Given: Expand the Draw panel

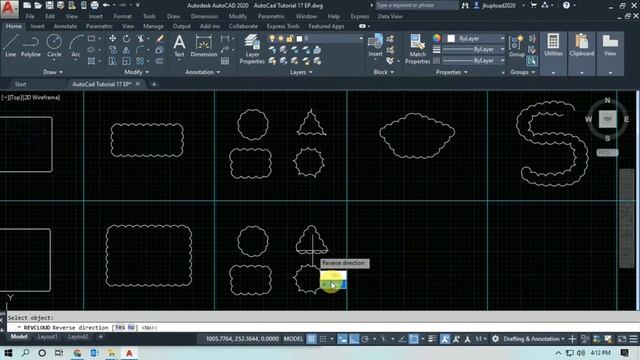Looking at the screenshot, I should click(53, 72).
